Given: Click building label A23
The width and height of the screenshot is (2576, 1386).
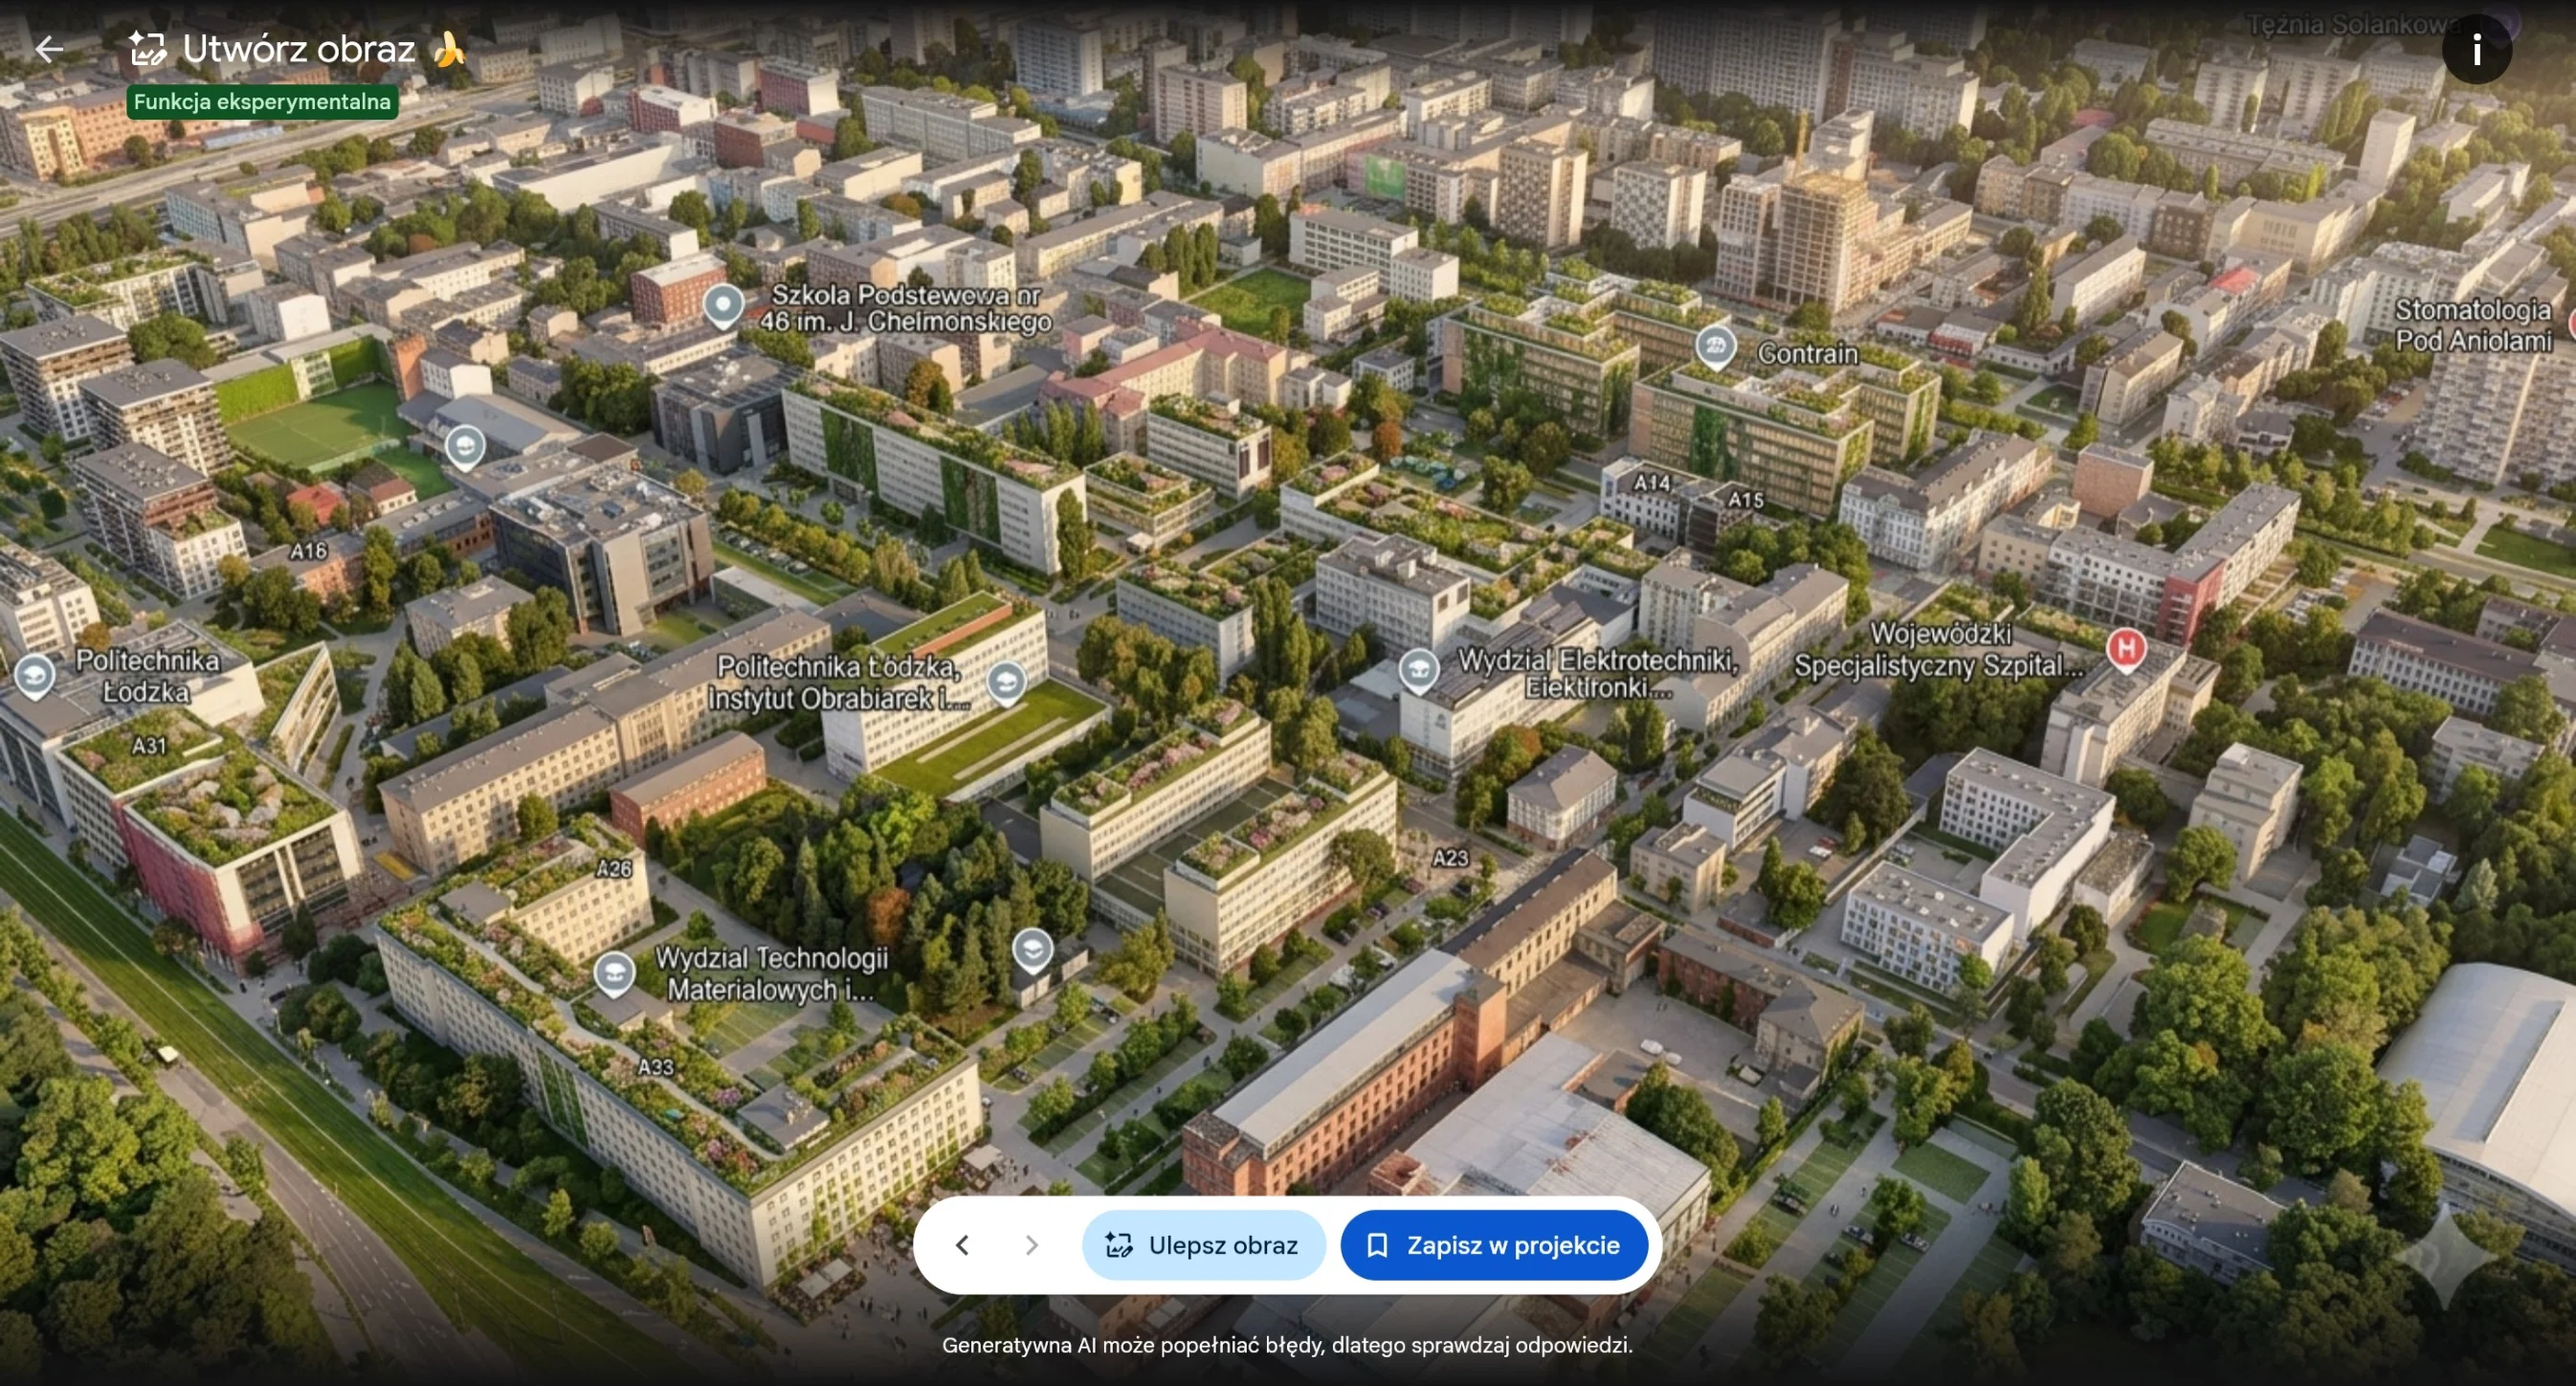Looking at the screenshot, I should pos(1450,857).
